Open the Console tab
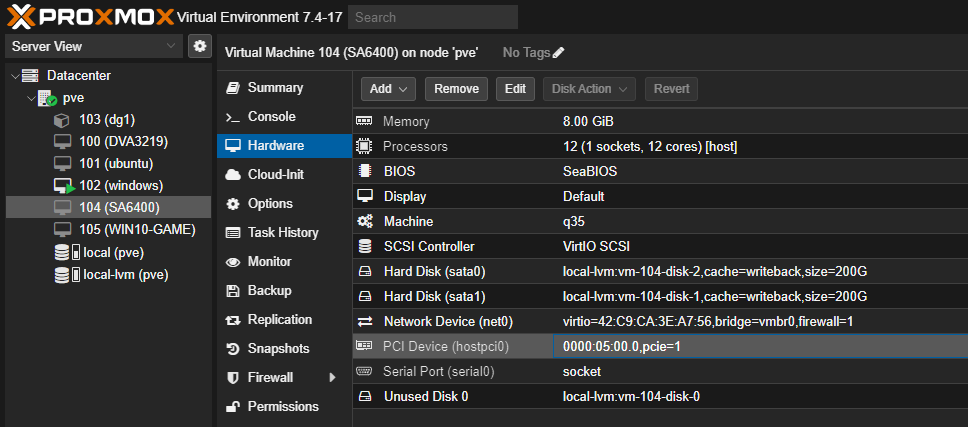 (284, 117)
